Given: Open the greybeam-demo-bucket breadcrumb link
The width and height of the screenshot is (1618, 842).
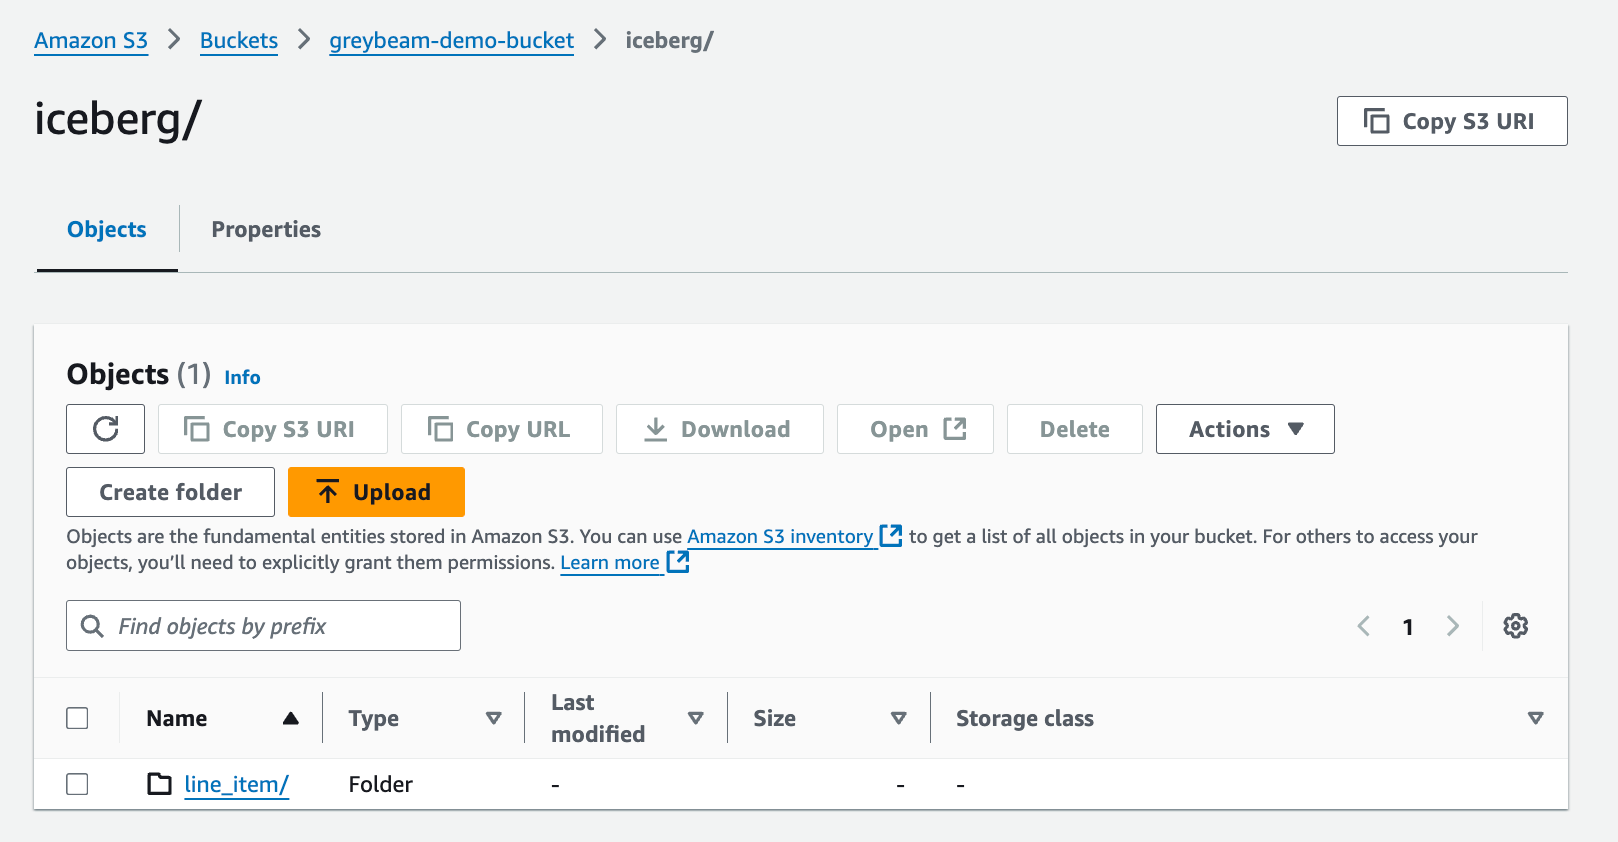Looking at the screenshot, I should [x=451, y=40].
